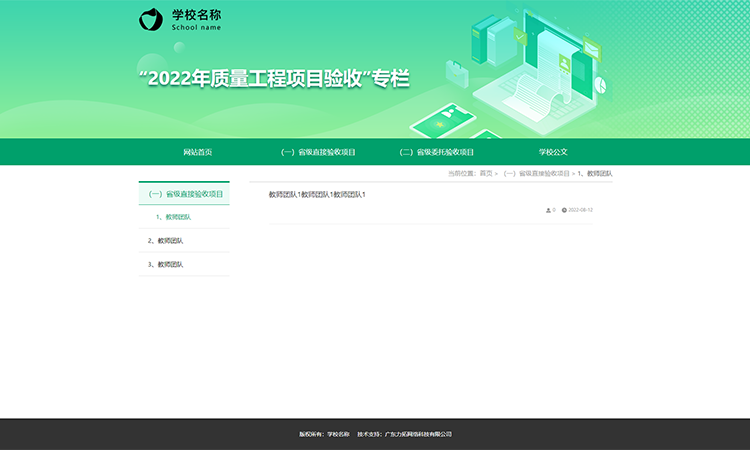The width and height of the screenshot is (750, 450).
Task: Click the school logo shield icon
Action: (150, 19)
